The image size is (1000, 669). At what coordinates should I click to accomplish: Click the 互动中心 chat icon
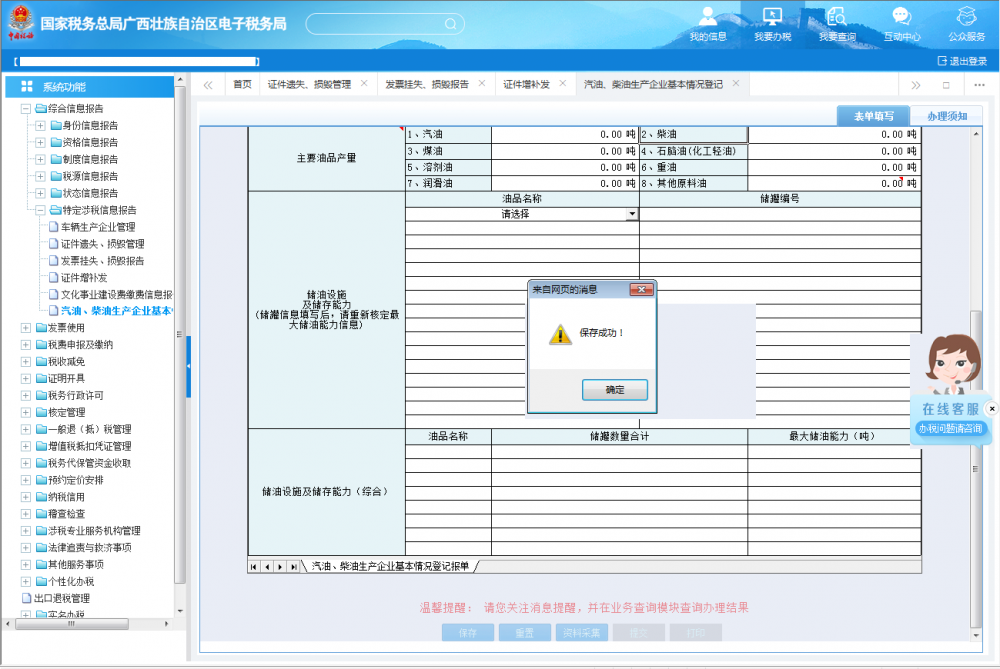pos(899,20)
